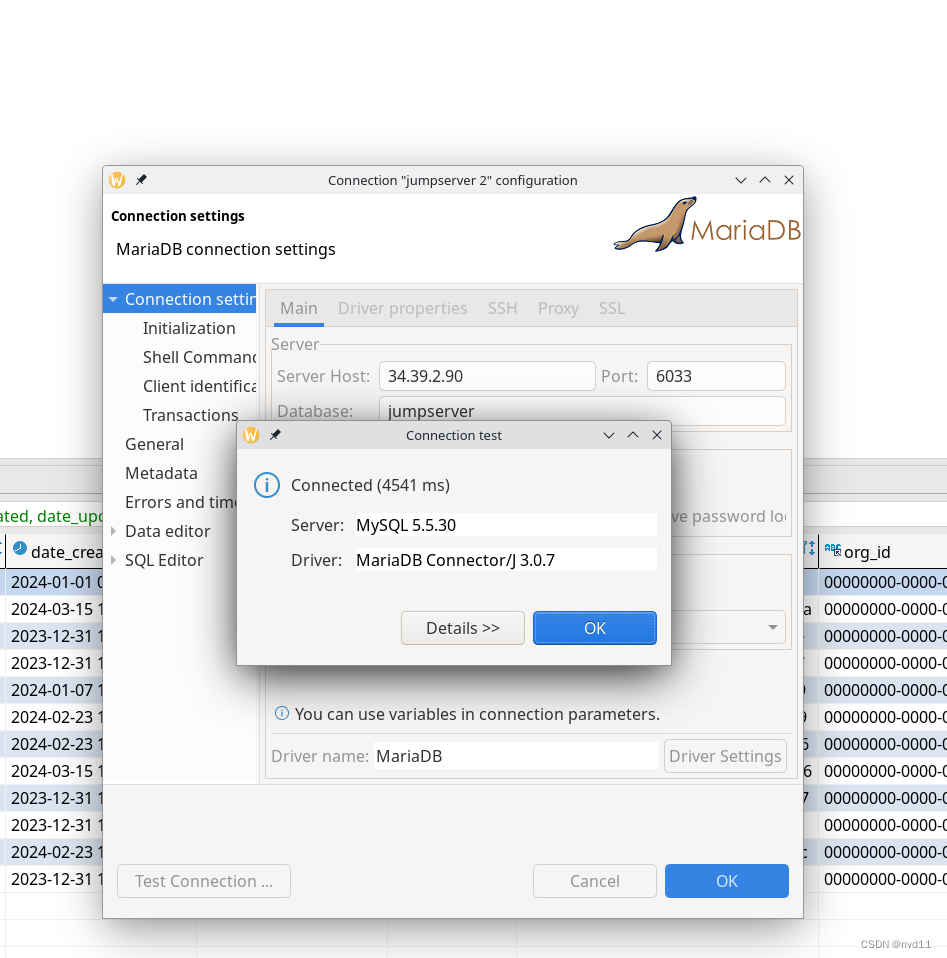Click the Test Connection ... button
This screenshot has width=947, height=958.
pos(203,881)
